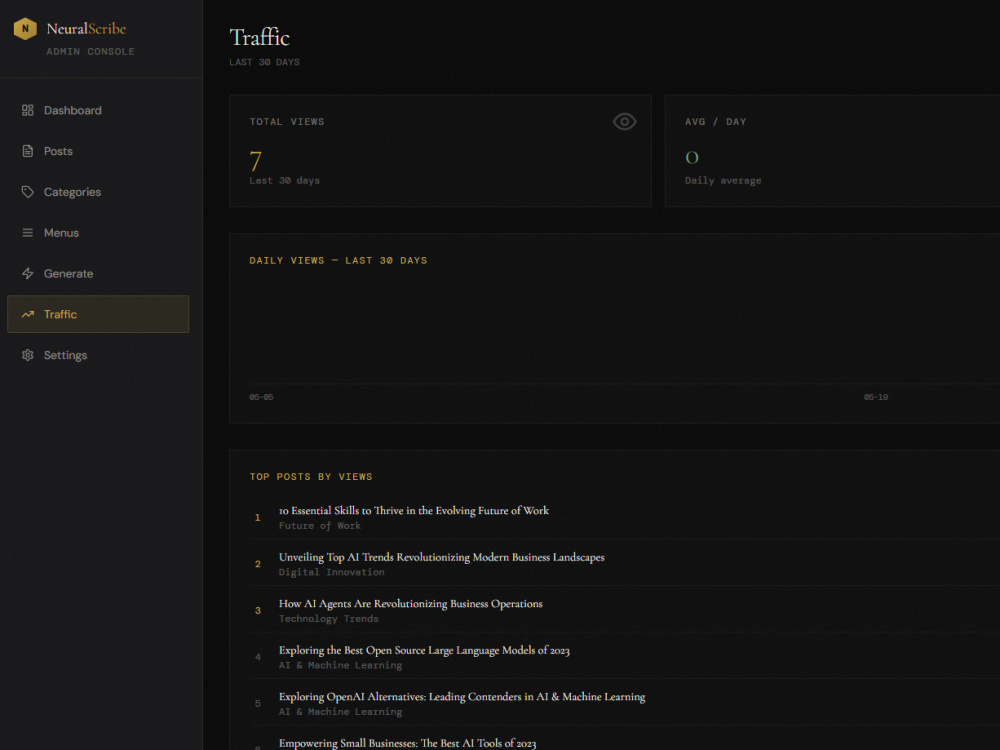Image resolution: width=1000 pixels, height=750 pixels.
Task: Click the 05-19 chart axis label
Action: pos(876,397)
